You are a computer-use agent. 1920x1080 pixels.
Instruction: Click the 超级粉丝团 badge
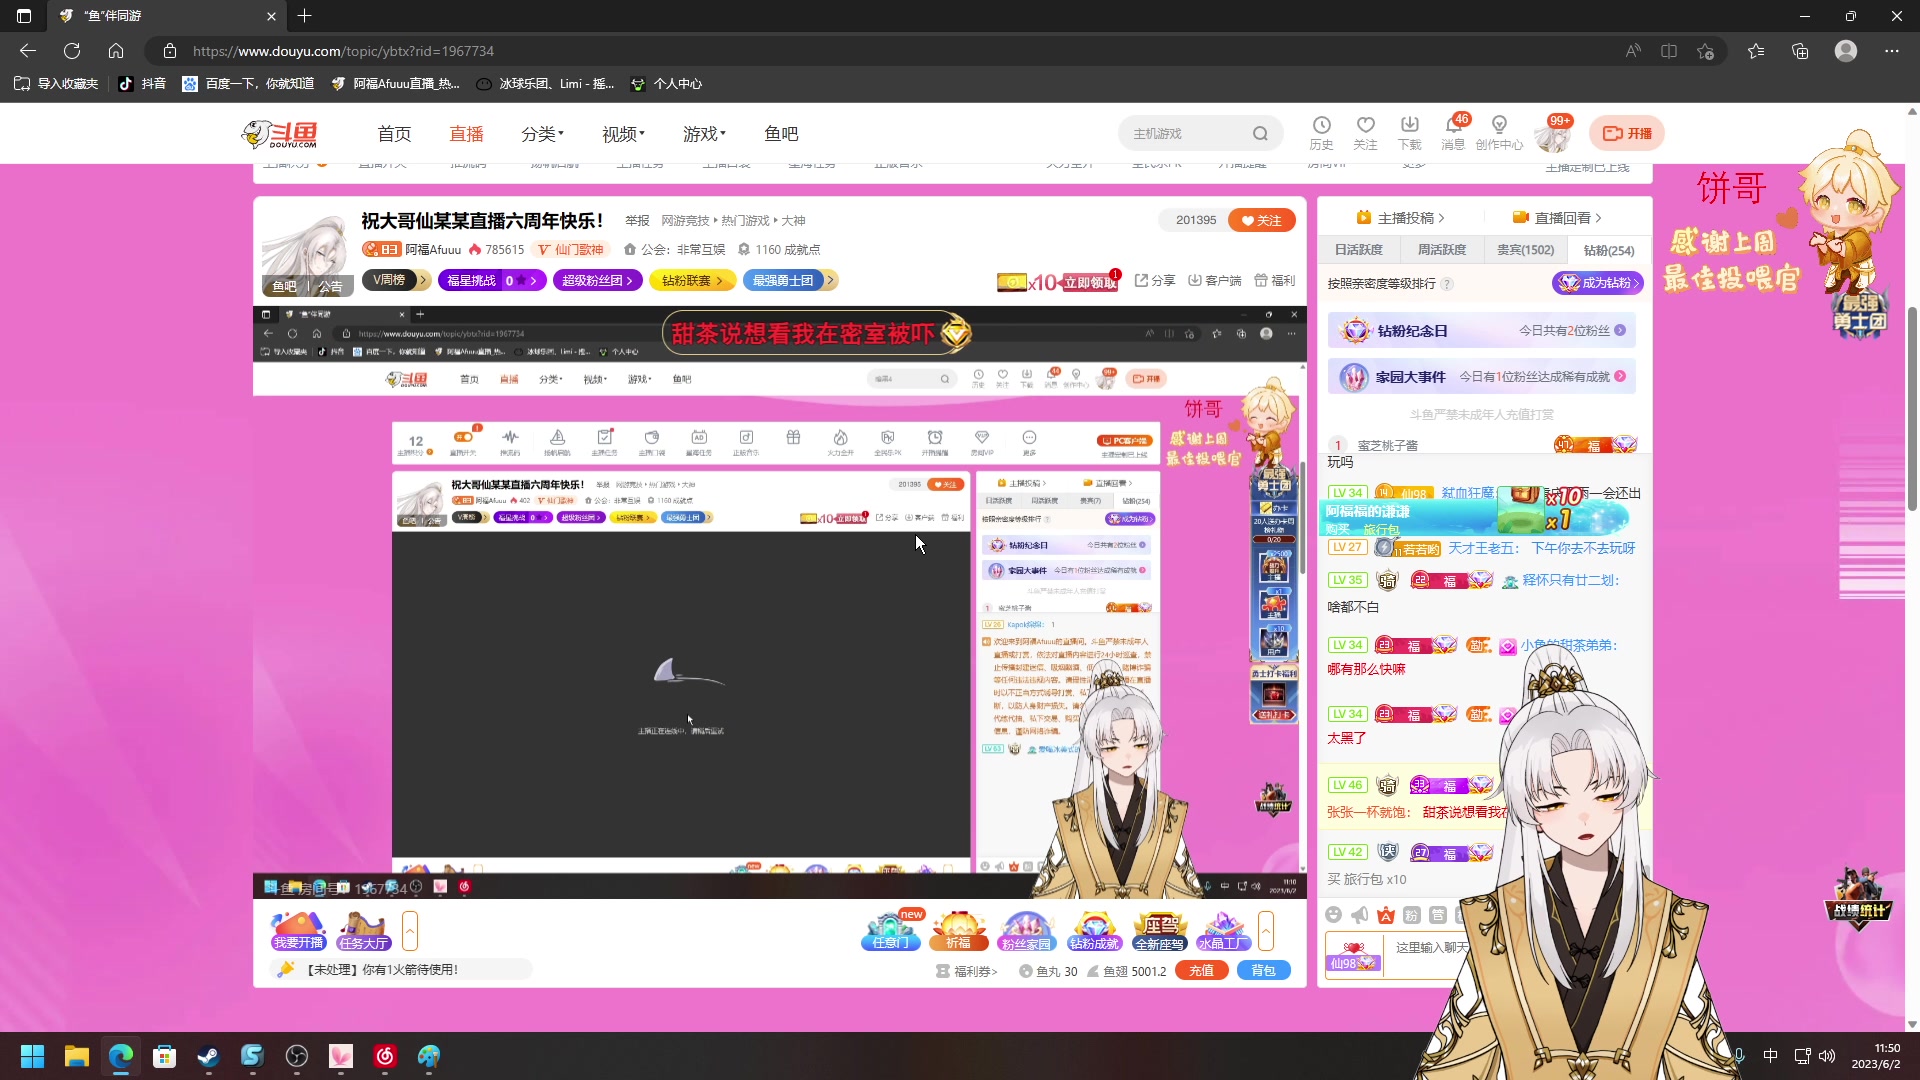[x=597, y=280]
